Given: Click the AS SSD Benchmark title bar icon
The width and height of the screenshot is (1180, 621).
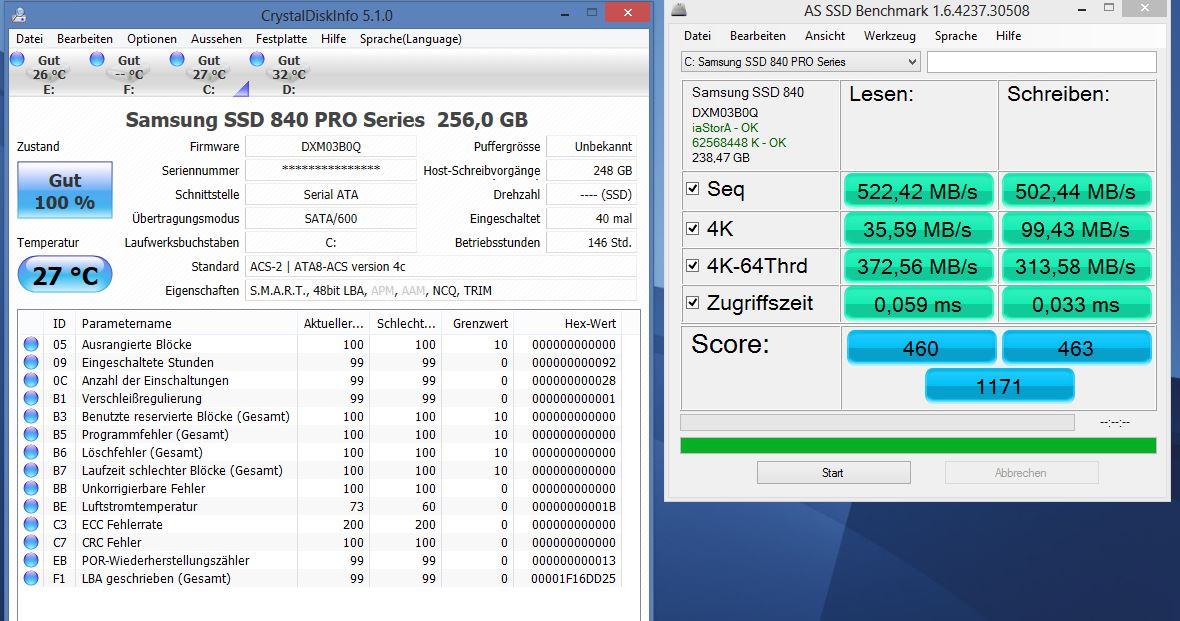Looking at the screenshot, I should tap(679, 10).
